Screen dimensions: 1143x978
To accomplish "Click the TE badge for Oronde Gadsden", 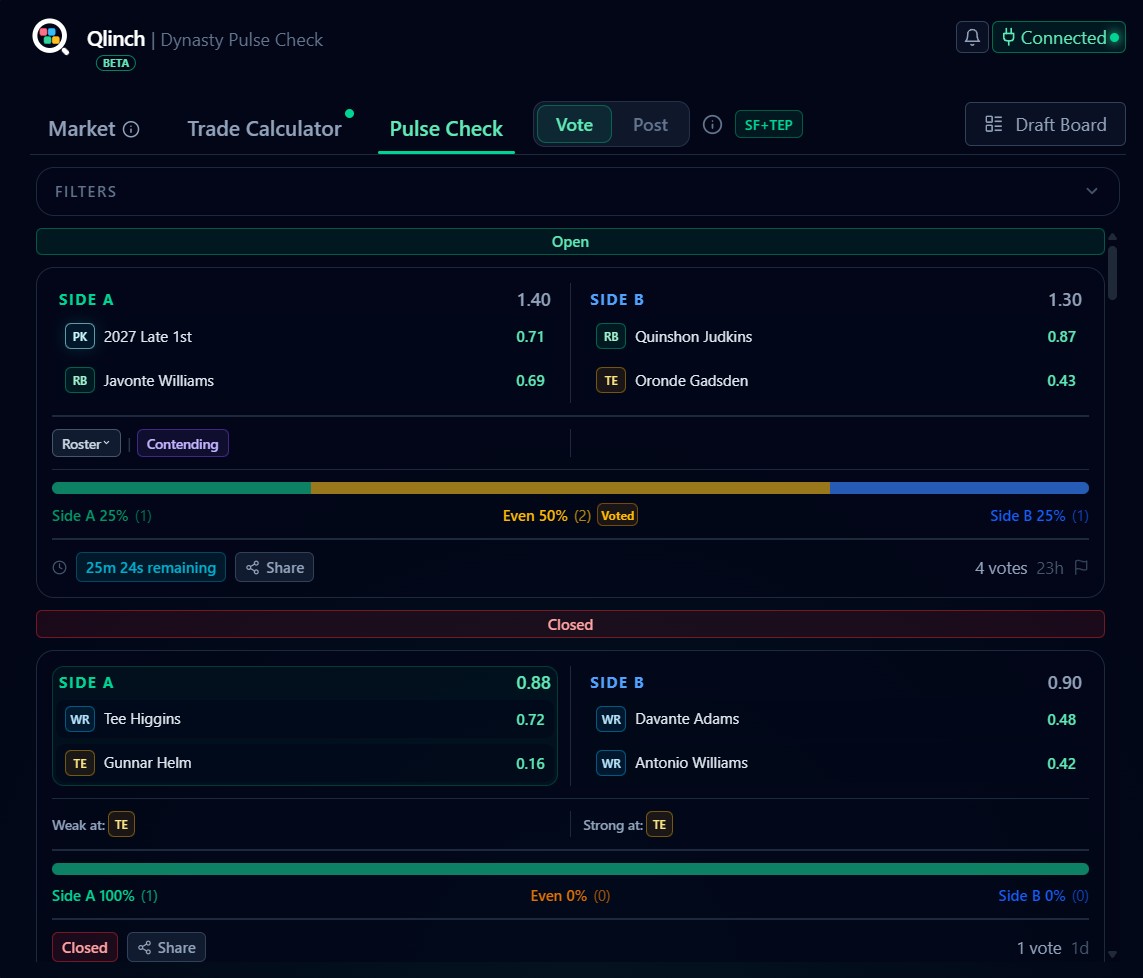I will click(611, 380).
